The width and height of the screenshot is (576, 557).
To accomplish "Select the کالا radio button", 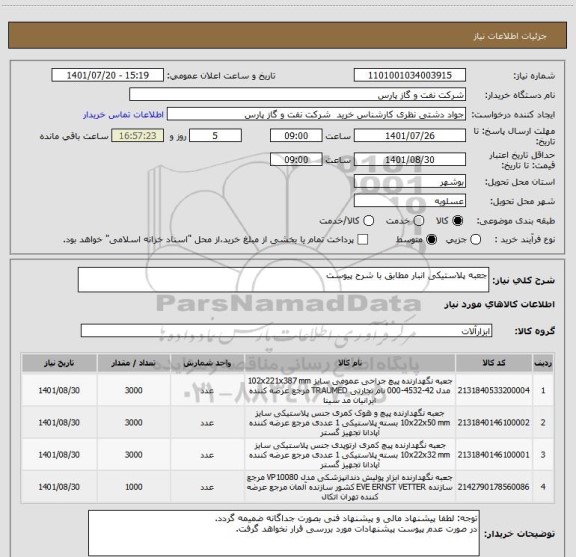I will point(458,221).
